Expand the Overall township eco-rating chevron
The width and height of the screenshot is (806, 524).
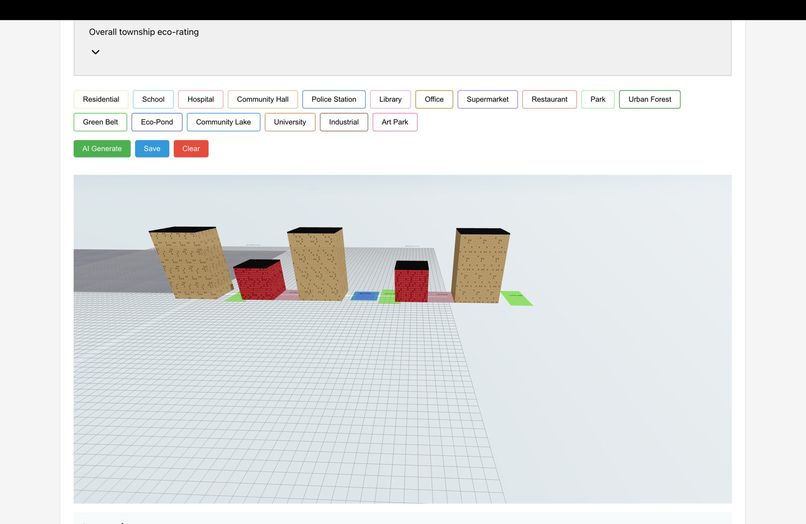point(96,52)
